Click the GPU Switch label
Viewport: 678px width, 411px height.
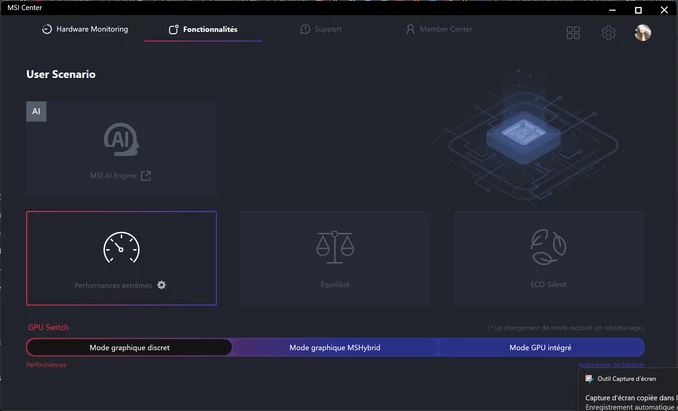[48, 328]
